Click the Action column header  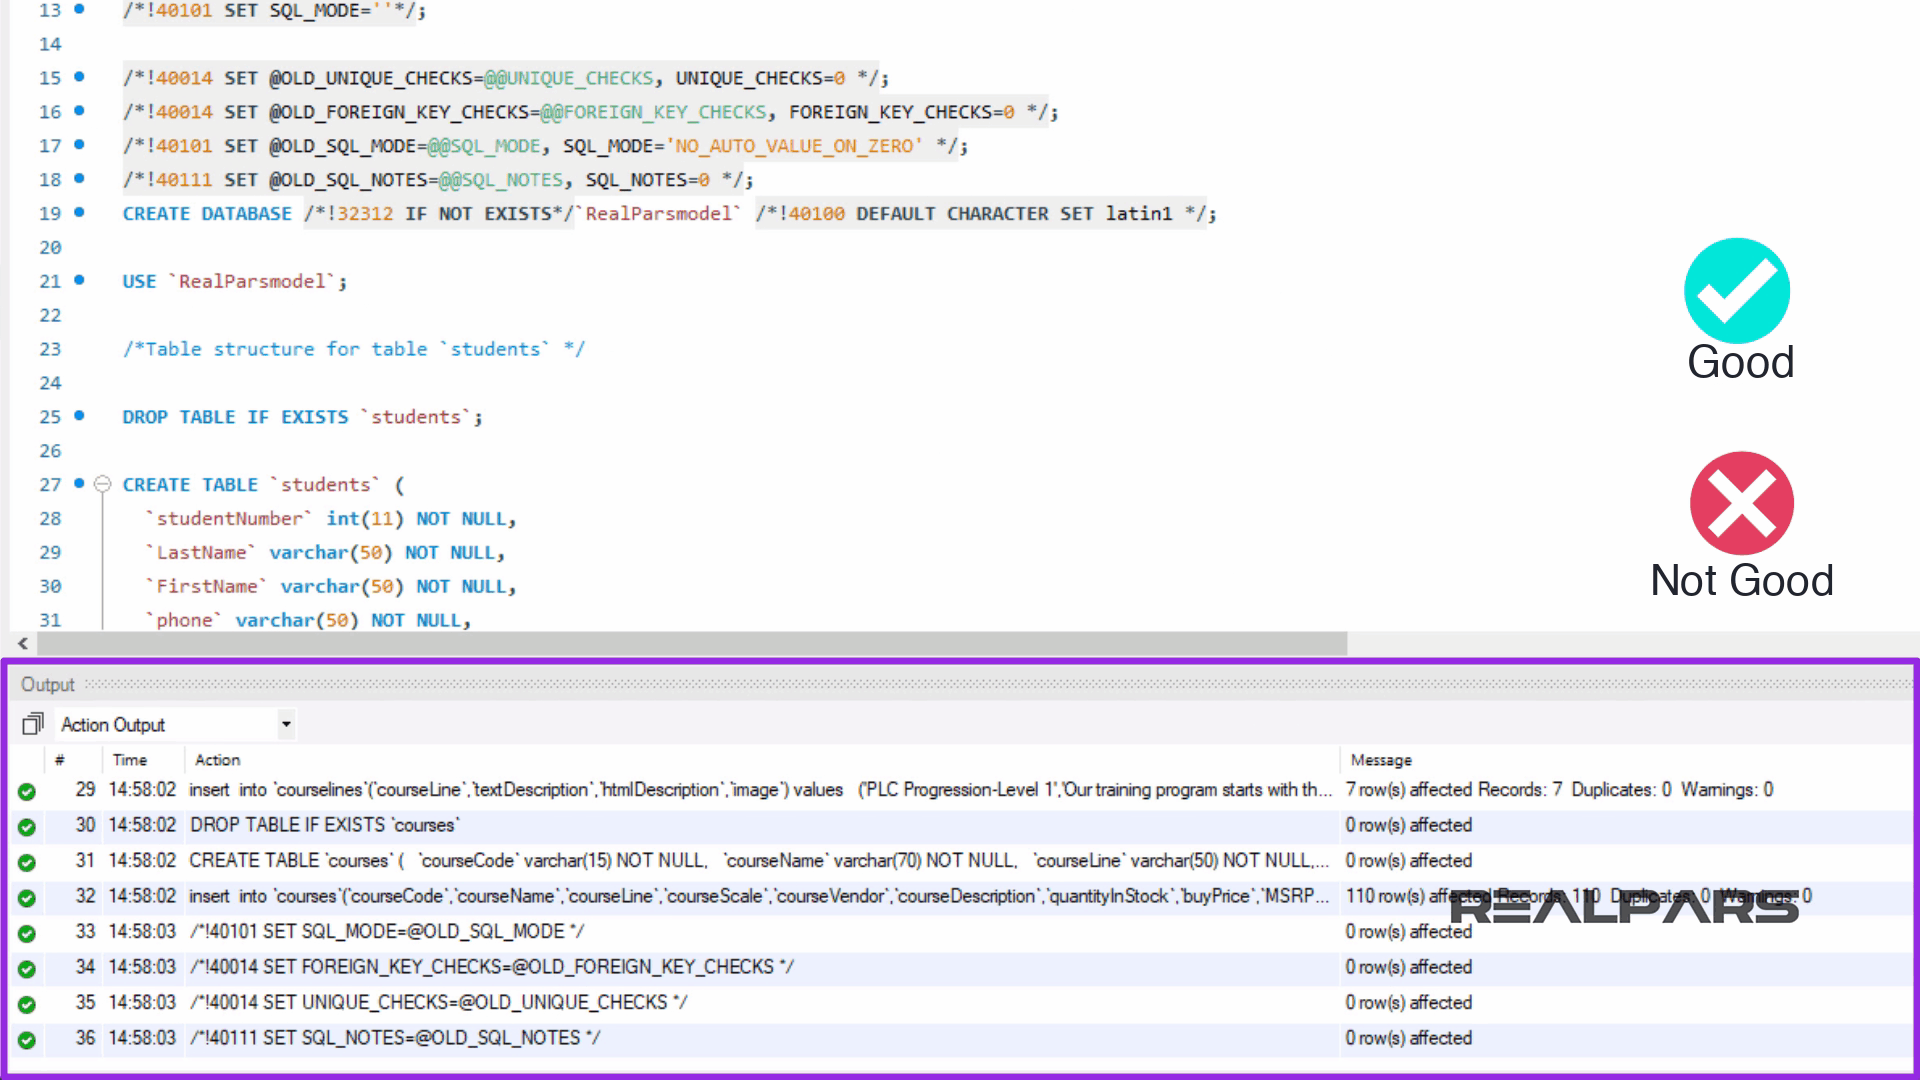coord(217,760)
